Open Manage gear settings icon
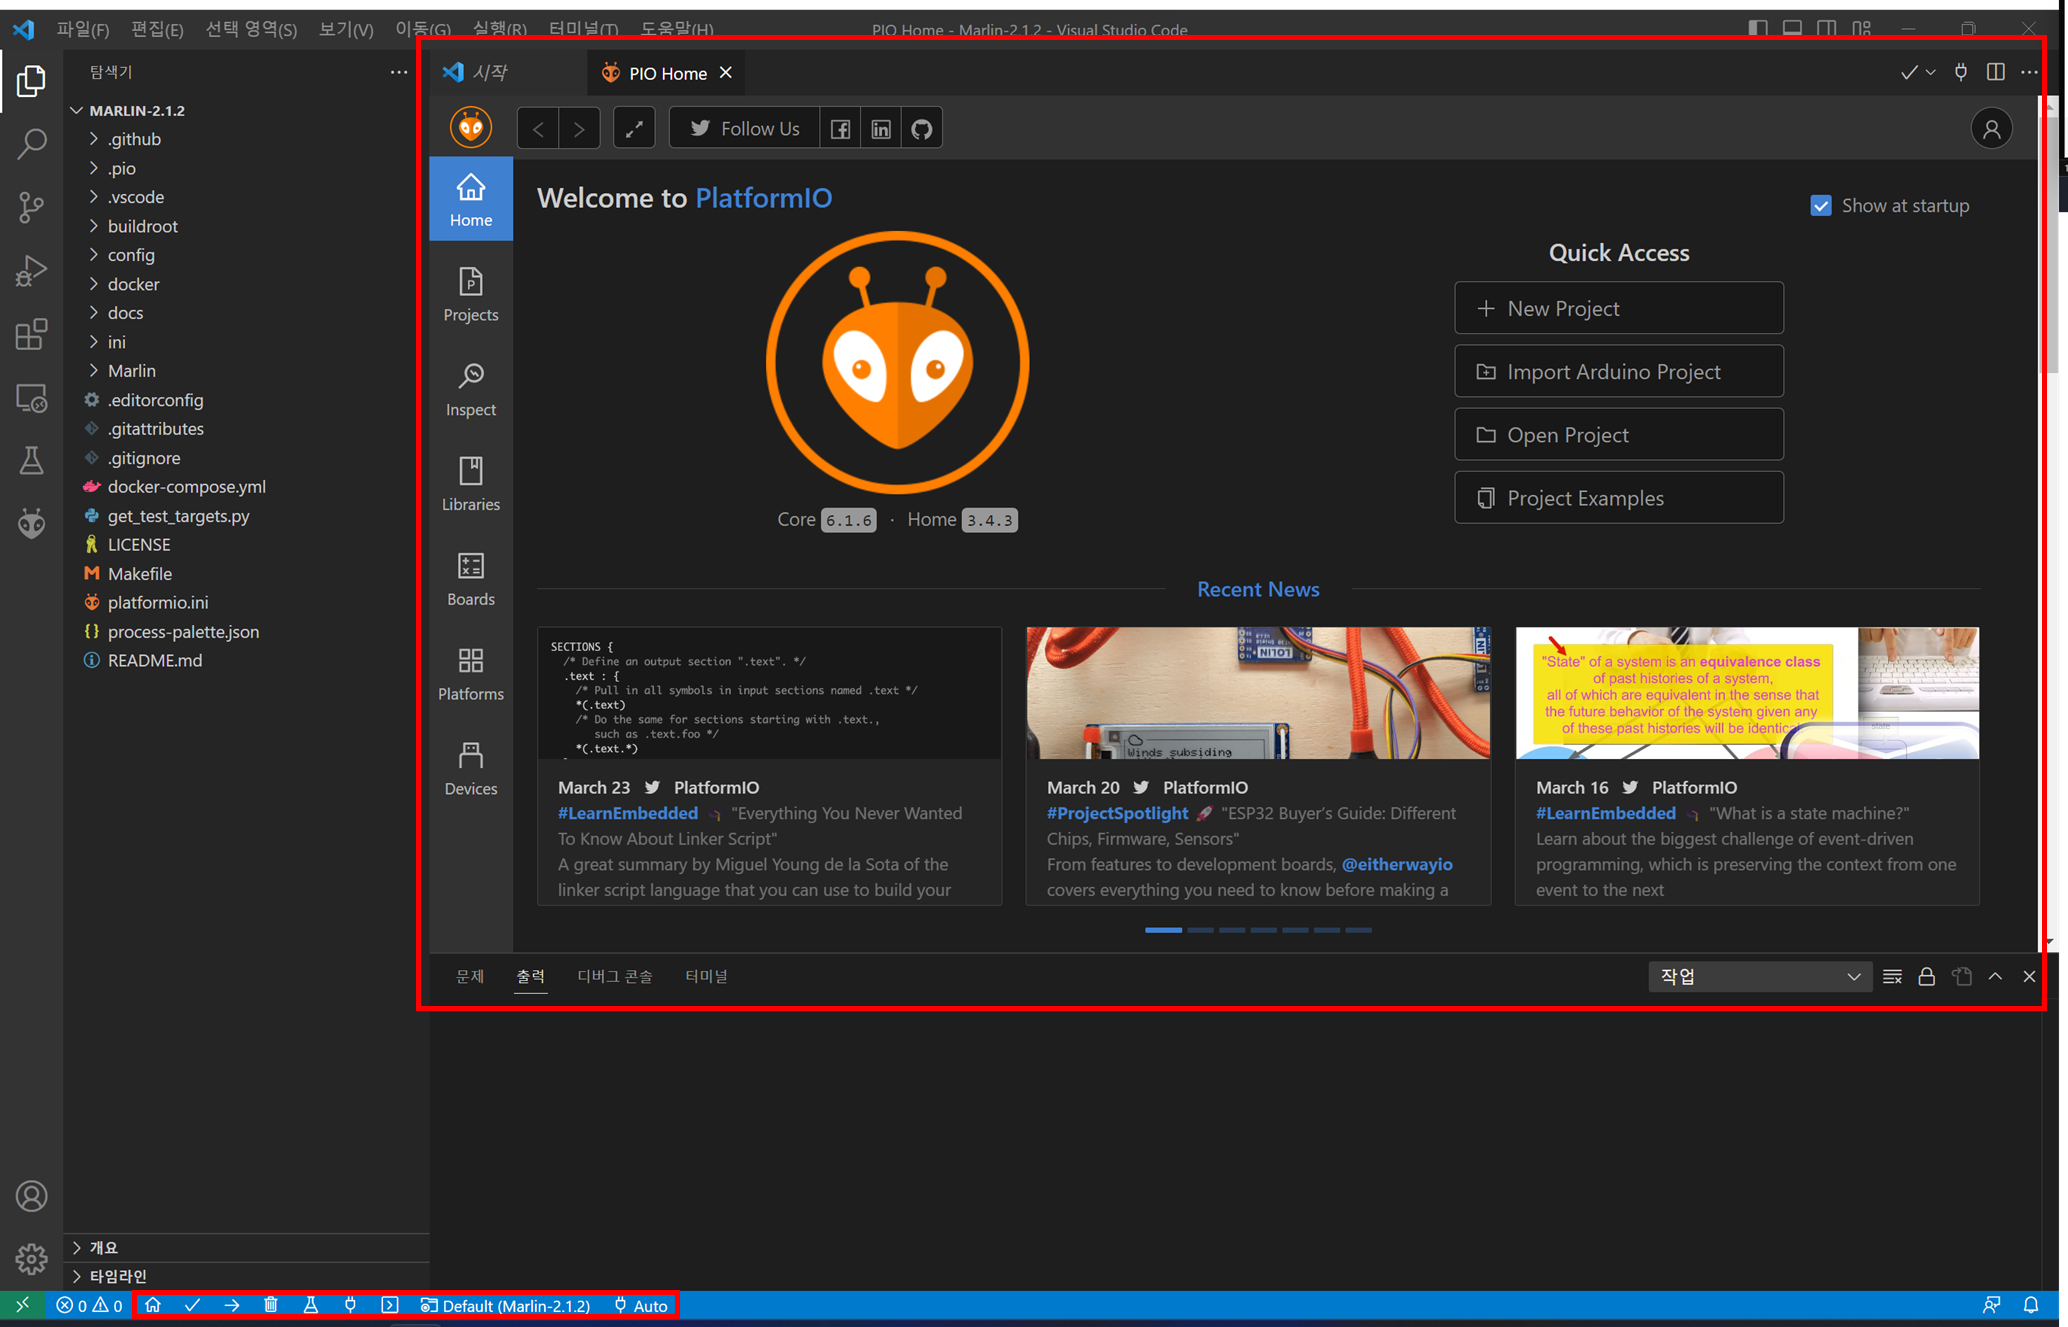Image resolution: width=2068 pixels, height=1327 pixels. [x=31, y=1259]
